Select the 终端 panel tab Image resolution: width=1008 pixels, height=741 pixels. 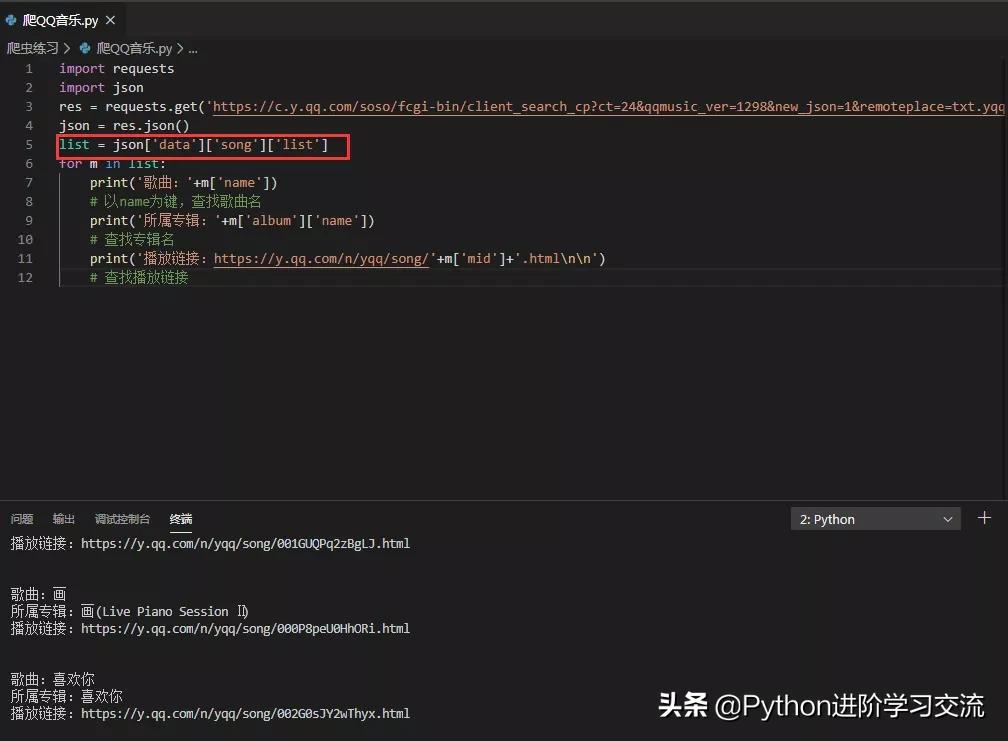[180, 519]
